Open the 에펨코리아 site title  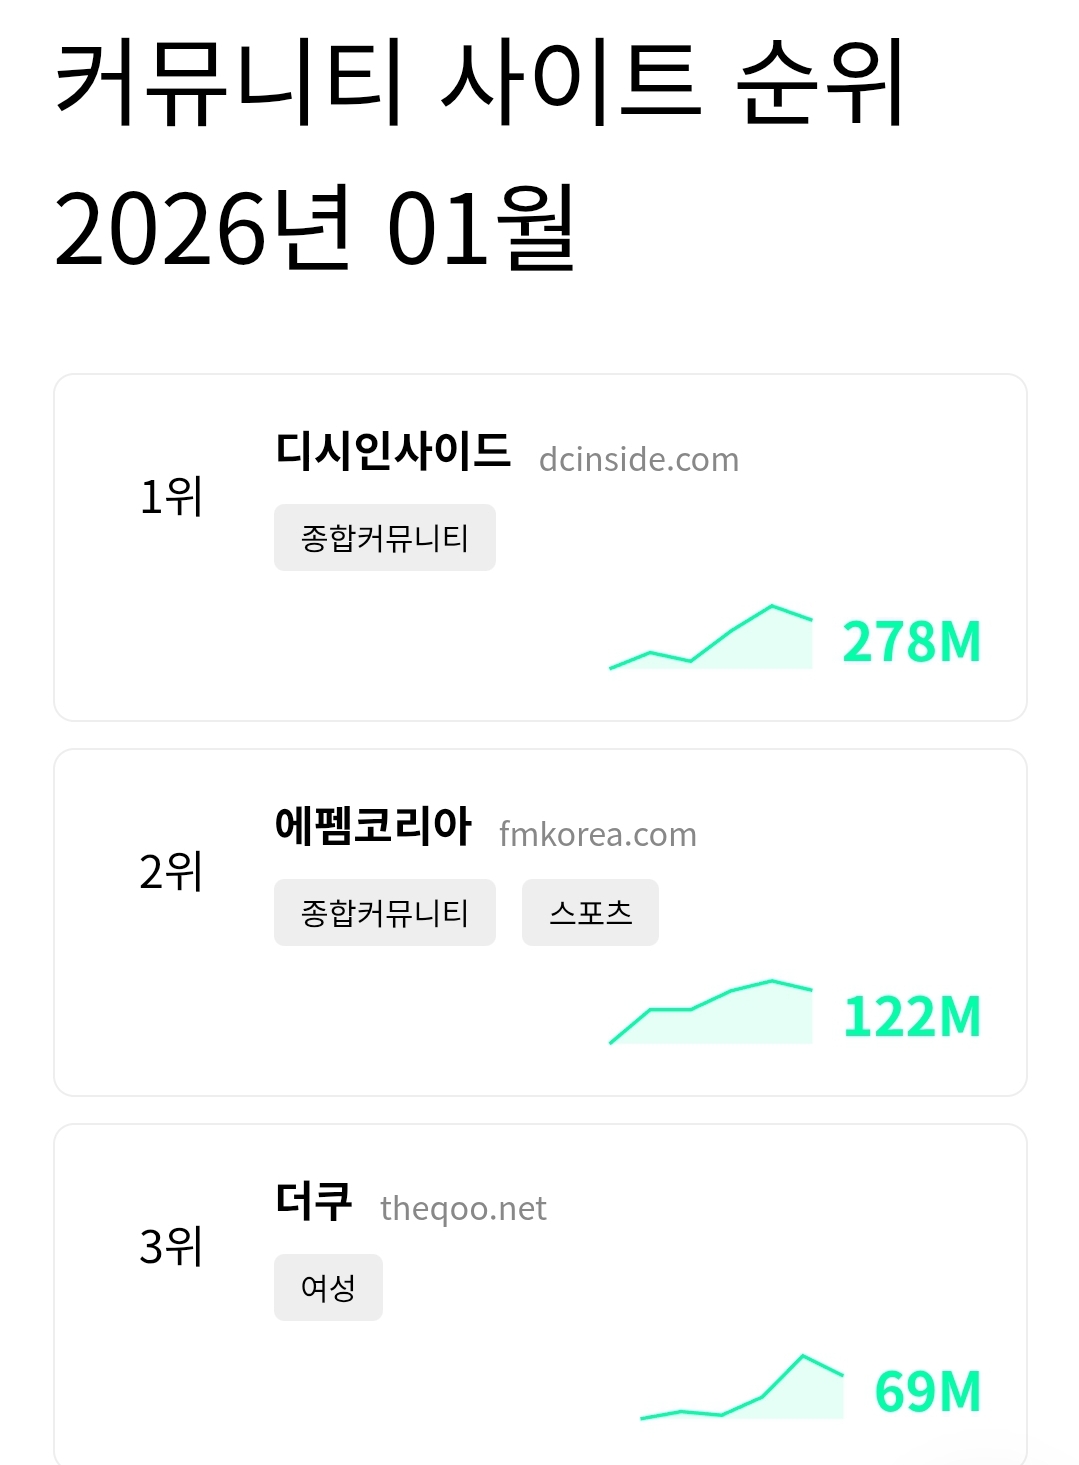(372, 826)
